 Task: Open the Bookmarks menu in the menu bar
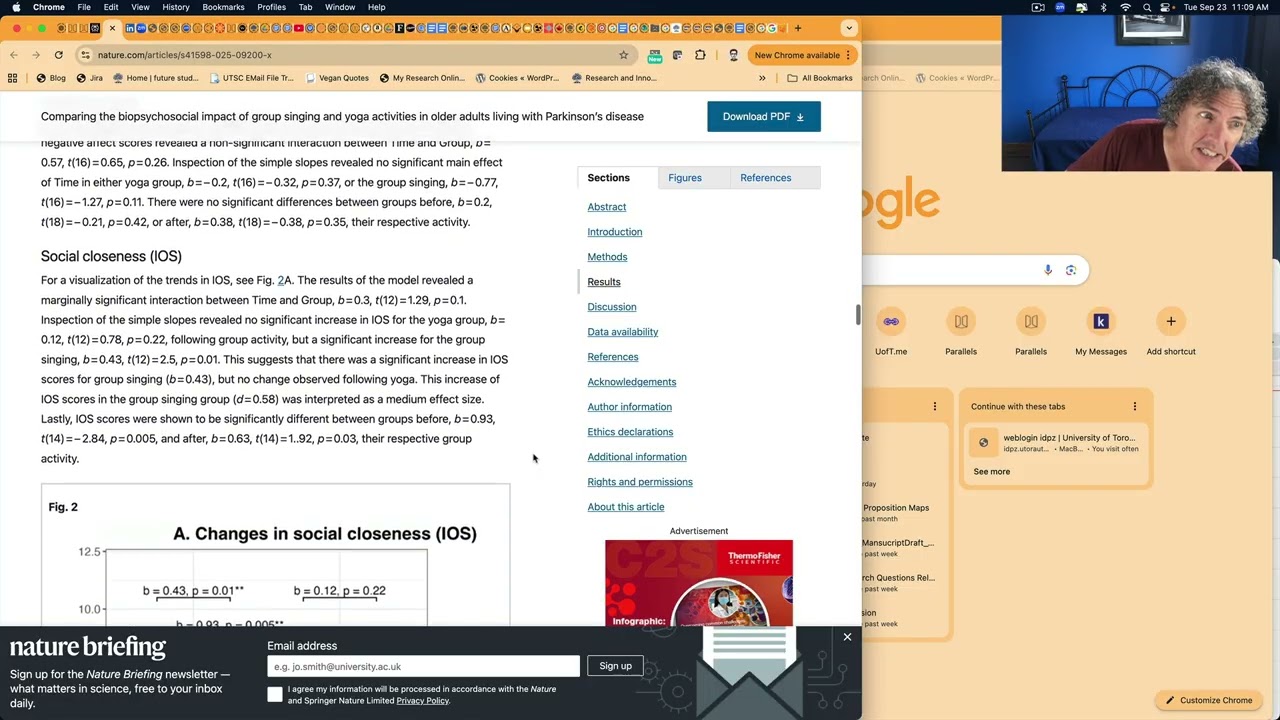tap(223, 7)
